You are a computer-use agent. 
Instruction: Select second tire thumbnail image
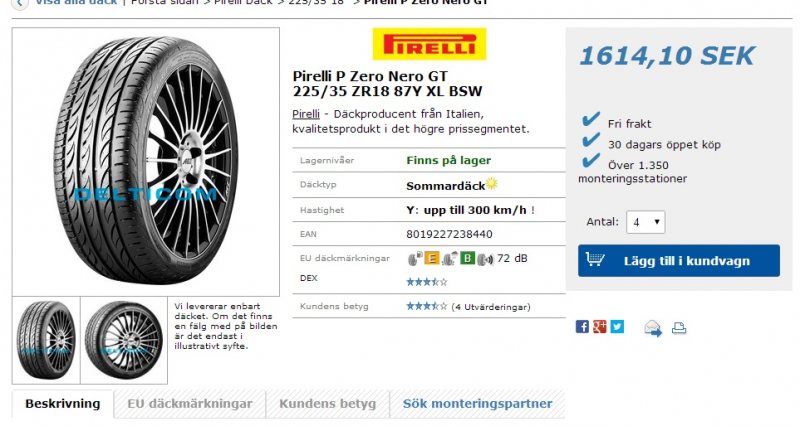(x=124, y=340)
